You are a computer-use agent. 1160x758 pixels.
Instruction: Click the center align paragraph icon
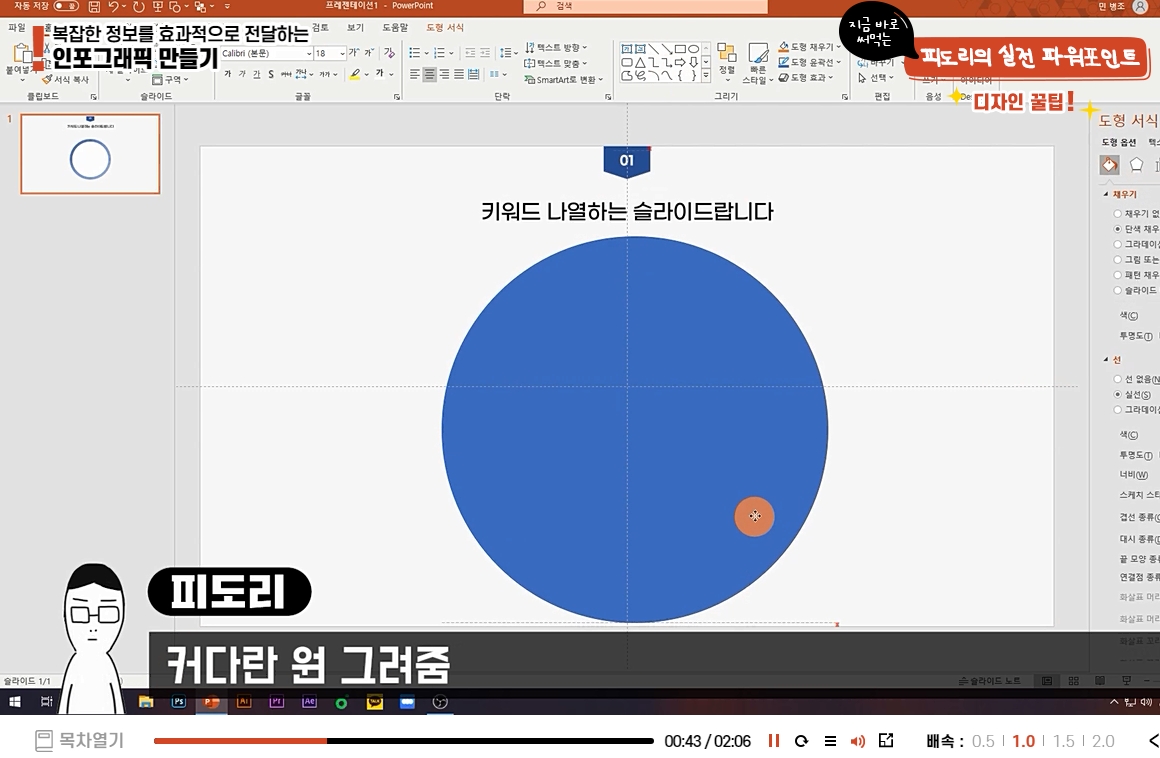coord(430,74)
